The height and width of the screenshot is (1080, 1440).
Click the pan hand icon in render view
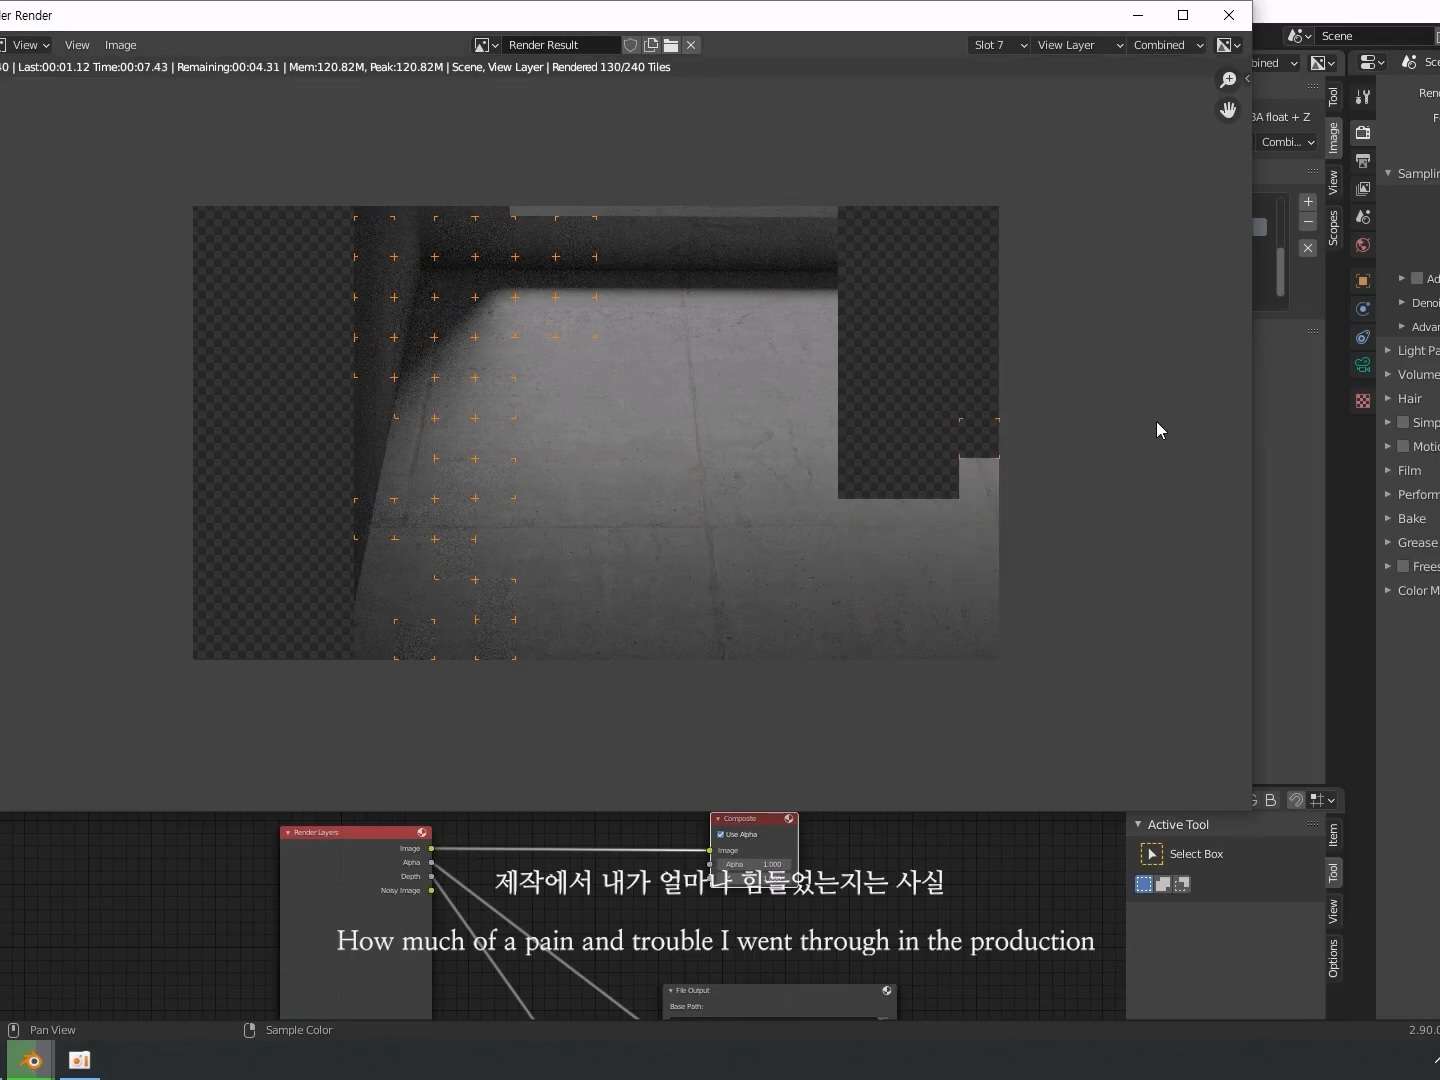coord(1228,110)
